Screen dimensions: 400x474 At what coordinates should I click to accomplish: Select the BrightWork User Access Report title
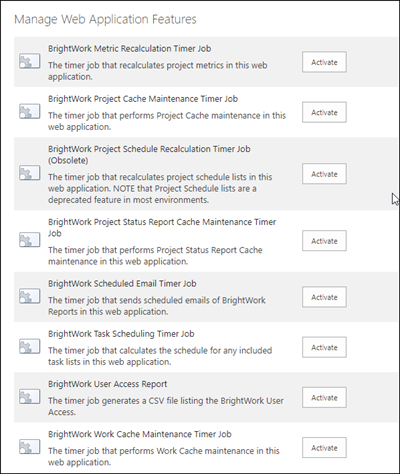click(x=107, y=384)
